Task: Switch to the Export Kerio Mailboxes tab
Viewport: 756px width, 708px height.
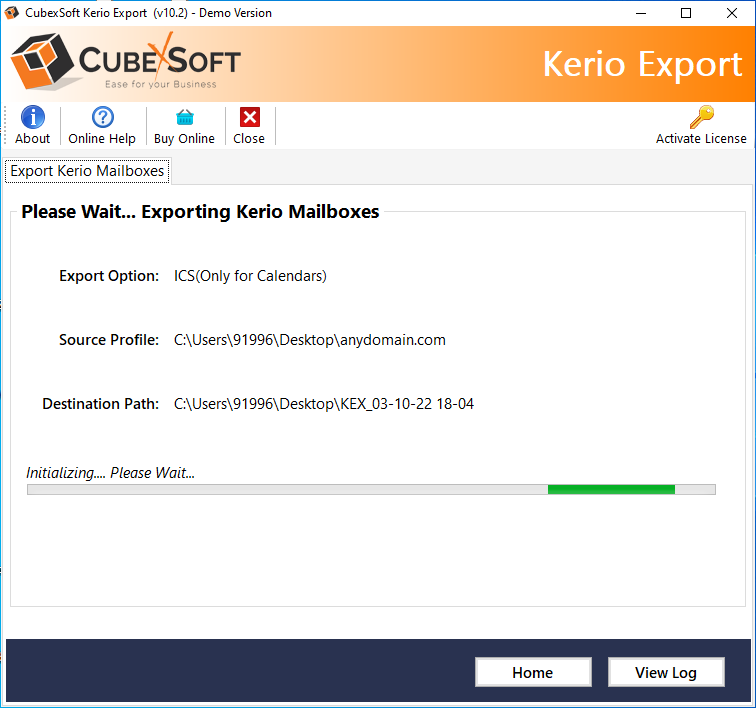Action: pos(87,171)
